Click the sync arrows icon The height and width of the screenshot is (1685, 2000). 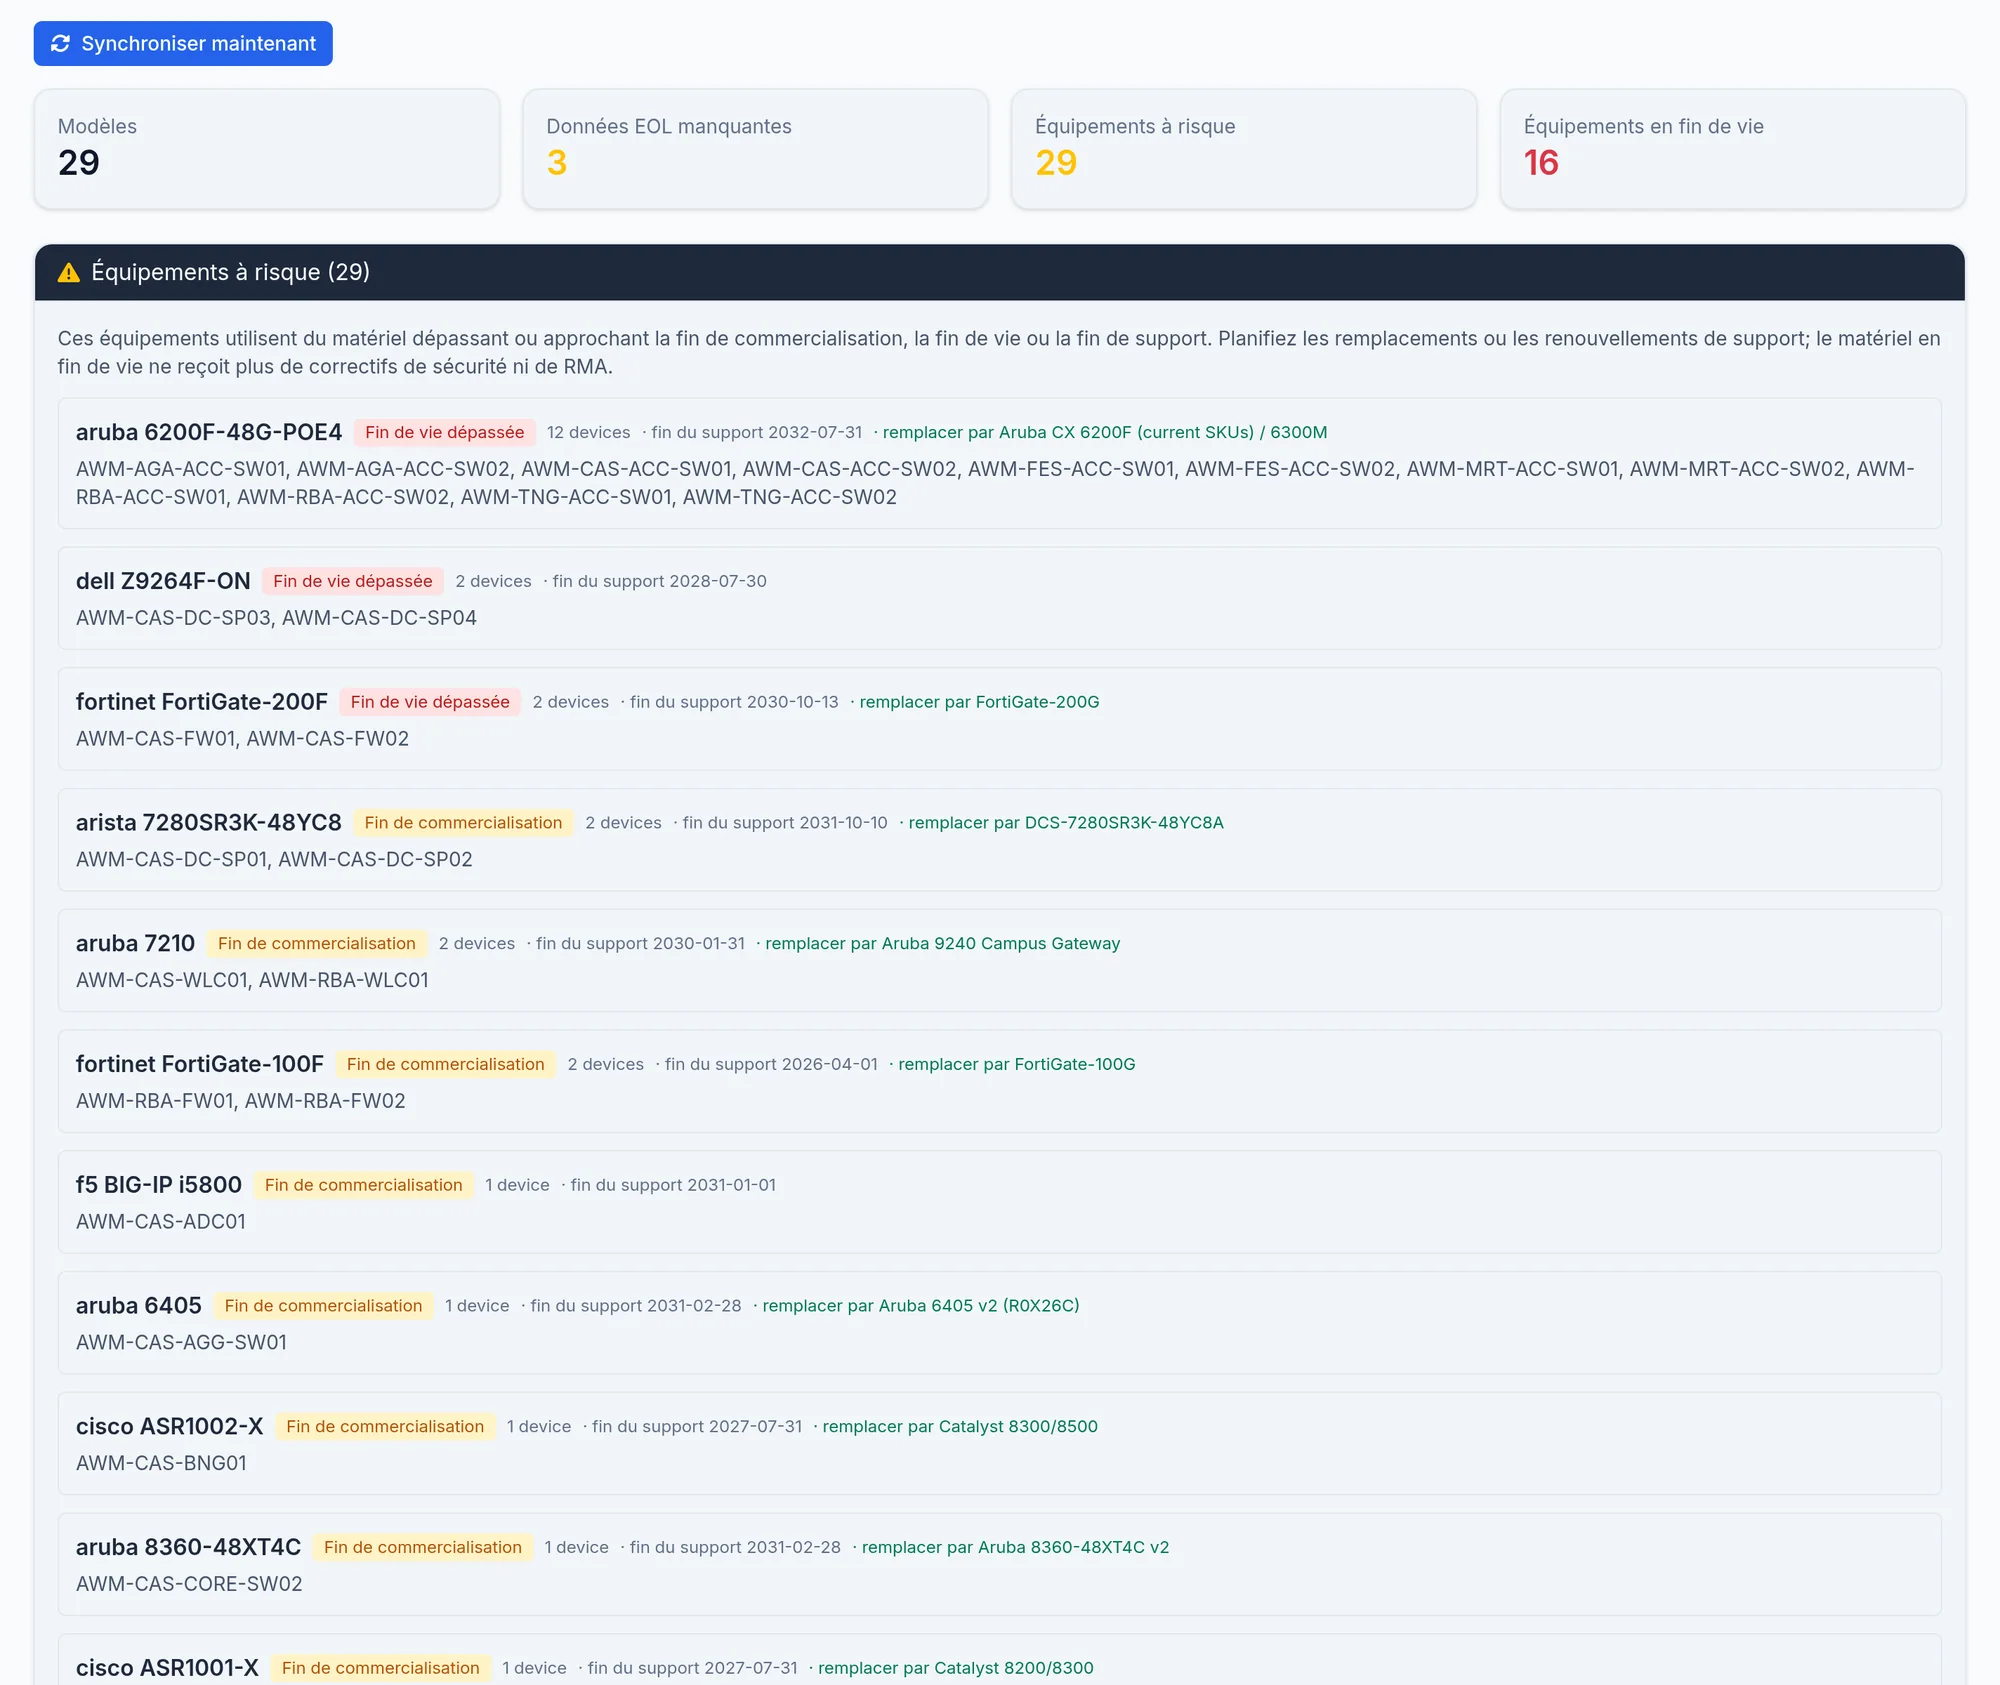(x=61, y=44)
